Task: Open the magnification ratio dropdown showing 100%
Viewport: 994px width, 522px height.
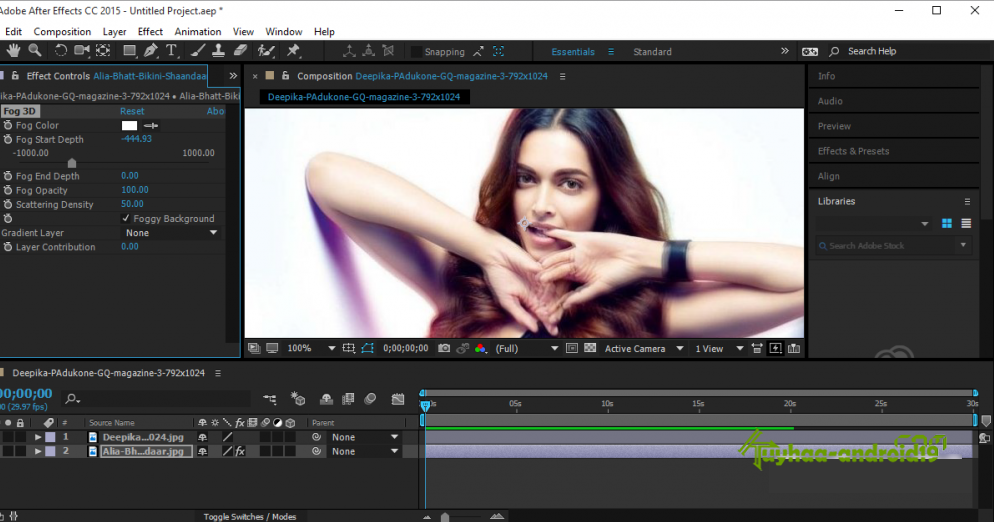Action: point(310,348)
